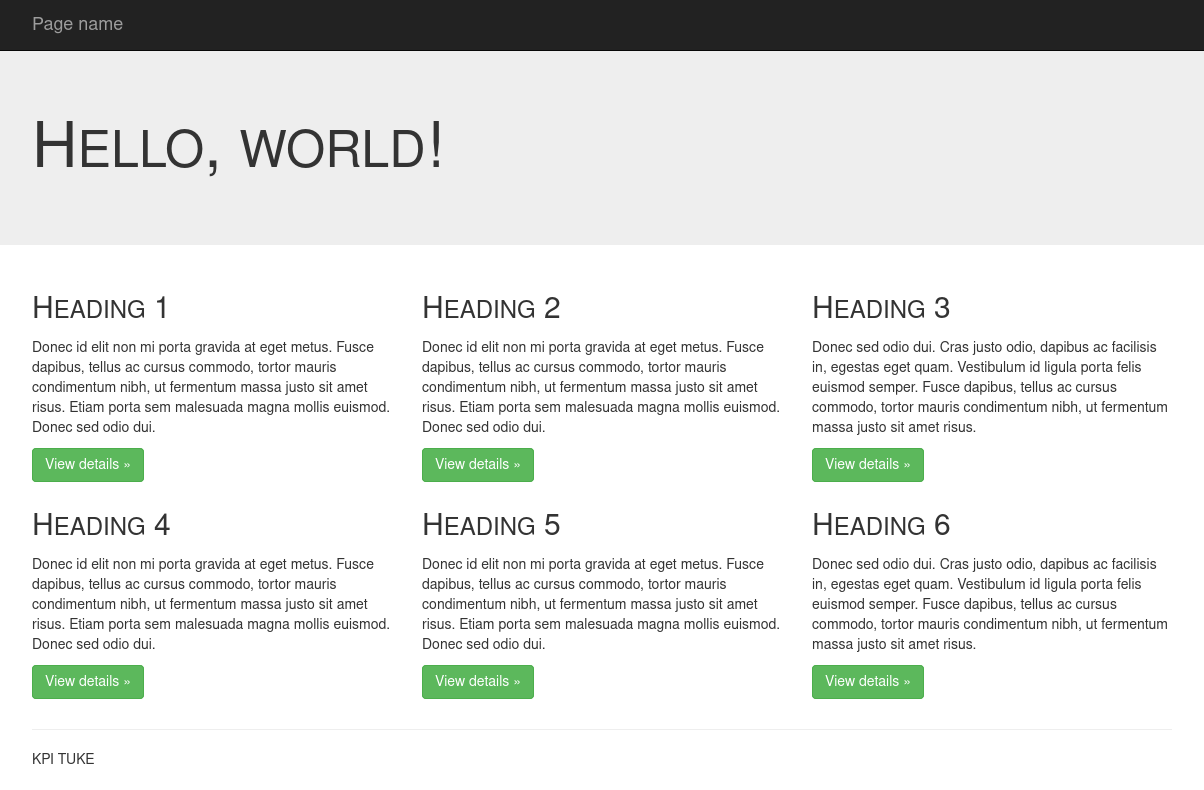Click the "Heading 4" section title

point(101,525)
